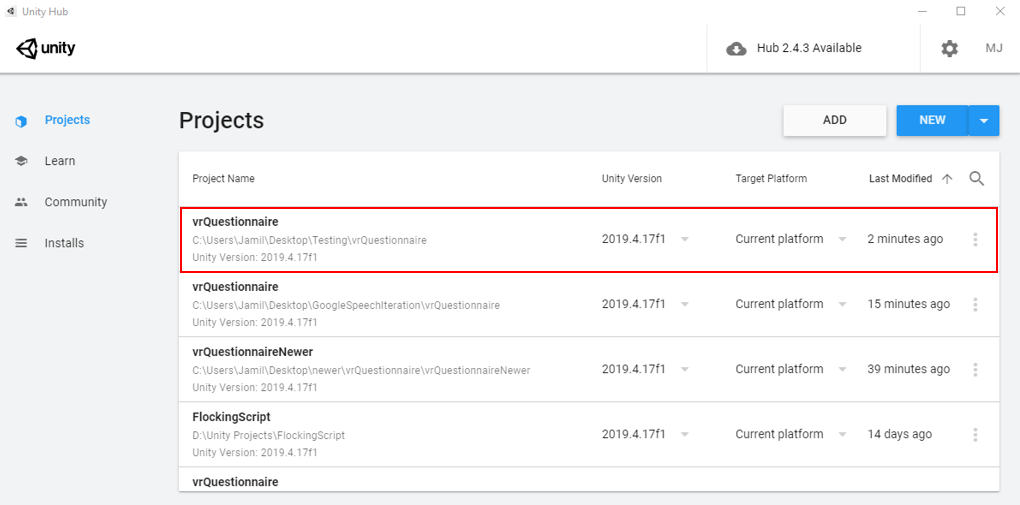Open Target Platform dropdown for vrQuestionnaireNewer
This screenshot has height=505, width=1020.
point(842,370)
